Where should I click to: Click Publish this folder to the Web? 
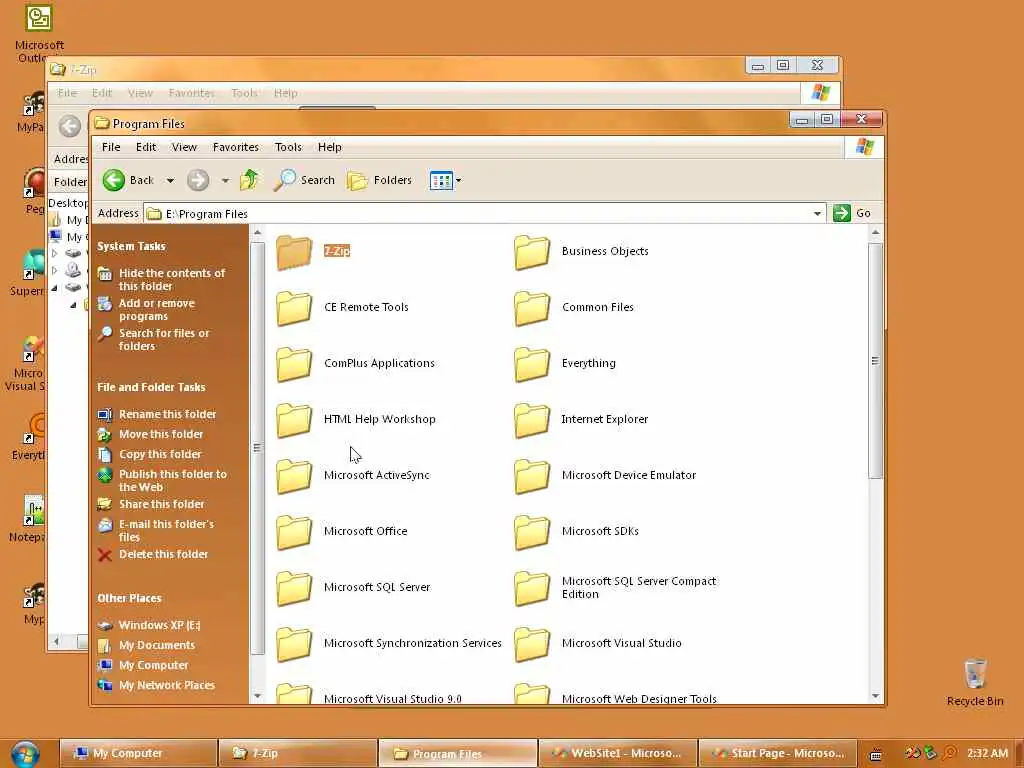point(173,481)
